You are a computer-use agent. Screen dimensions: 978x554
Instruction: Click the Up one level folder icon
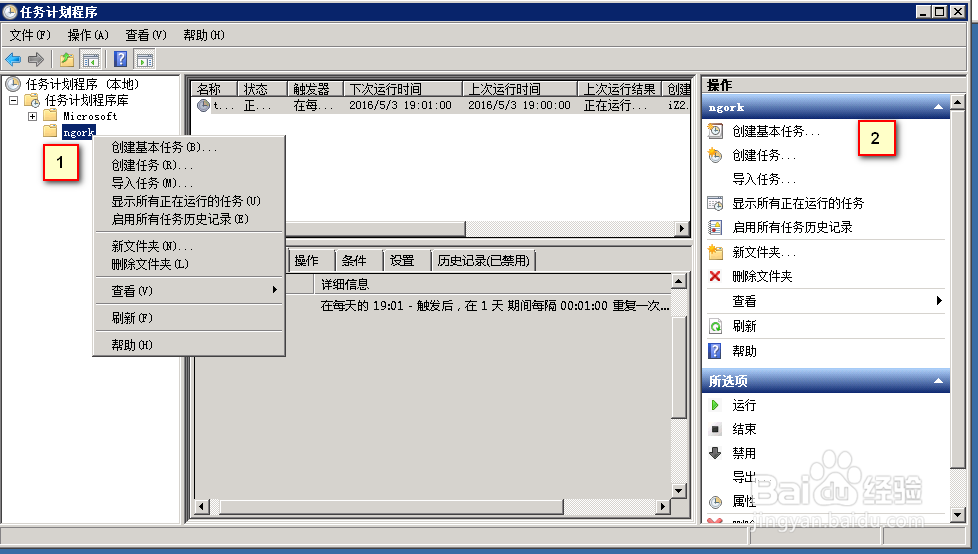pos(67,60)
